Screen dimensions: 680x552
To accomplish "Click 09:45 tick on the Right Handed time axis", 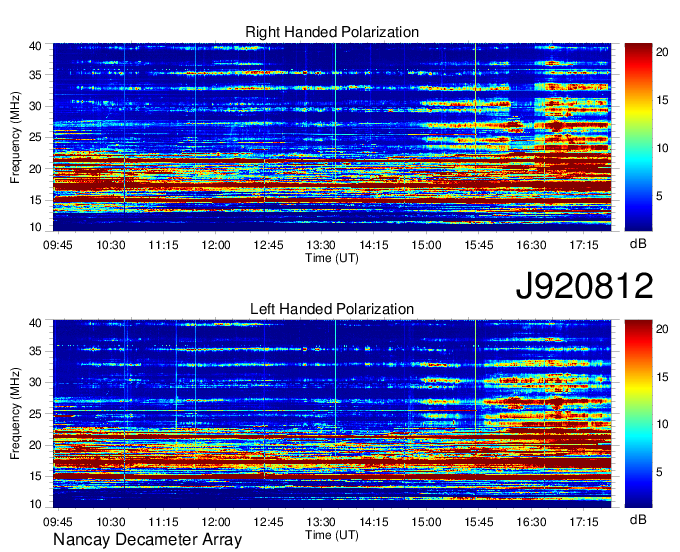I will pyautogui.click(x=58, y=245).
